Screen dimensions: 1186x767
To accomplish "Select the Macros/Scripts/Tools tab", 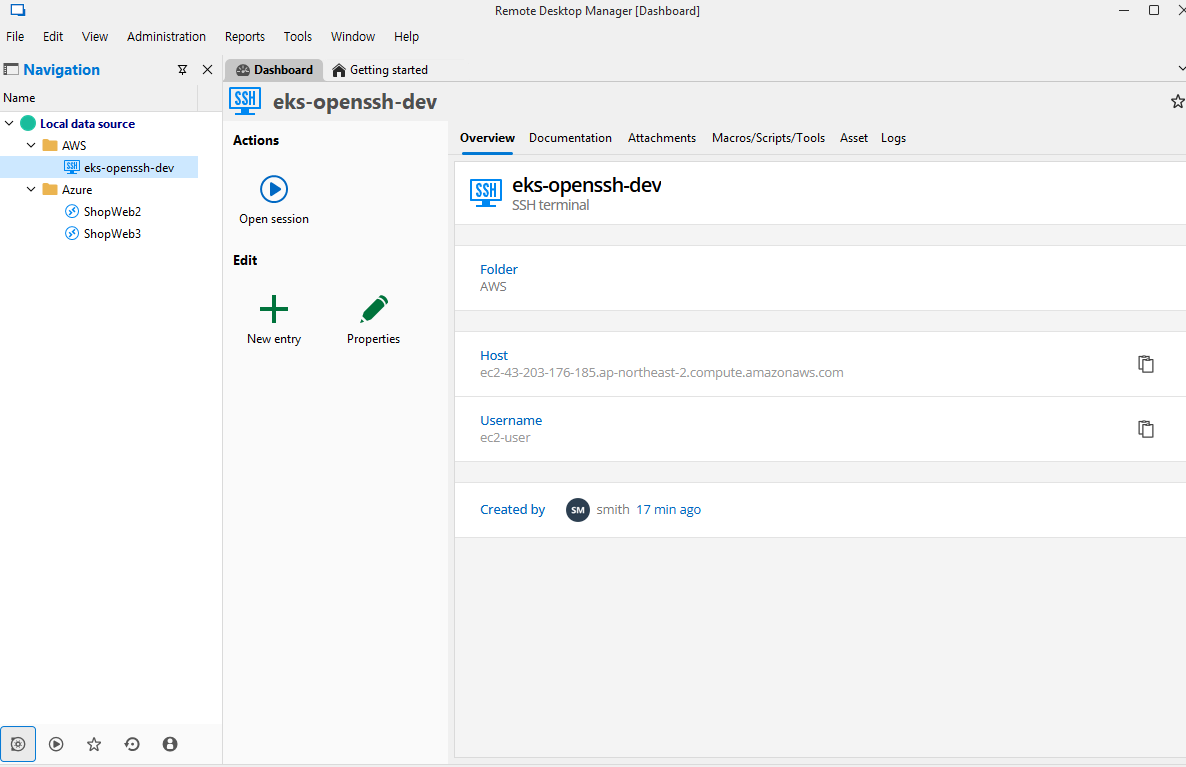I will click(768, 138).
